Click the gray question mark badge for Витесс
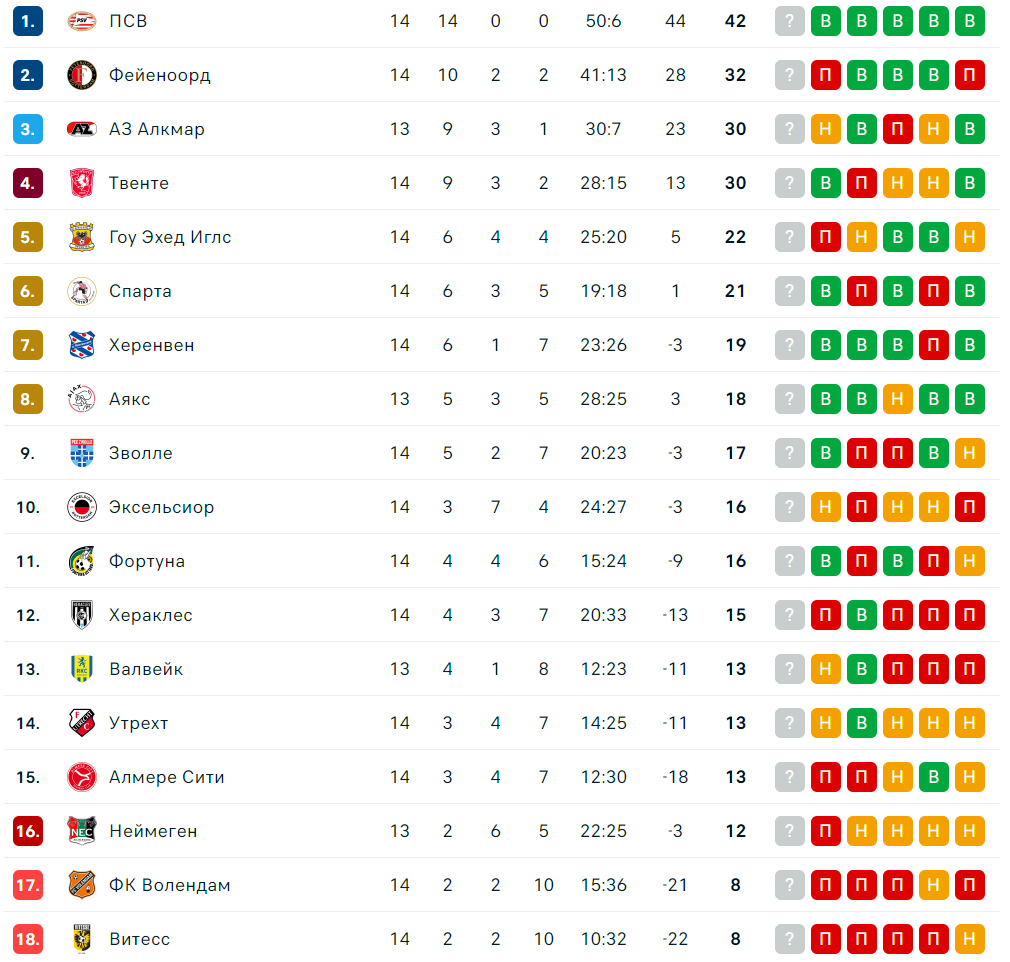1010x962 pixels. pos(789,939)
